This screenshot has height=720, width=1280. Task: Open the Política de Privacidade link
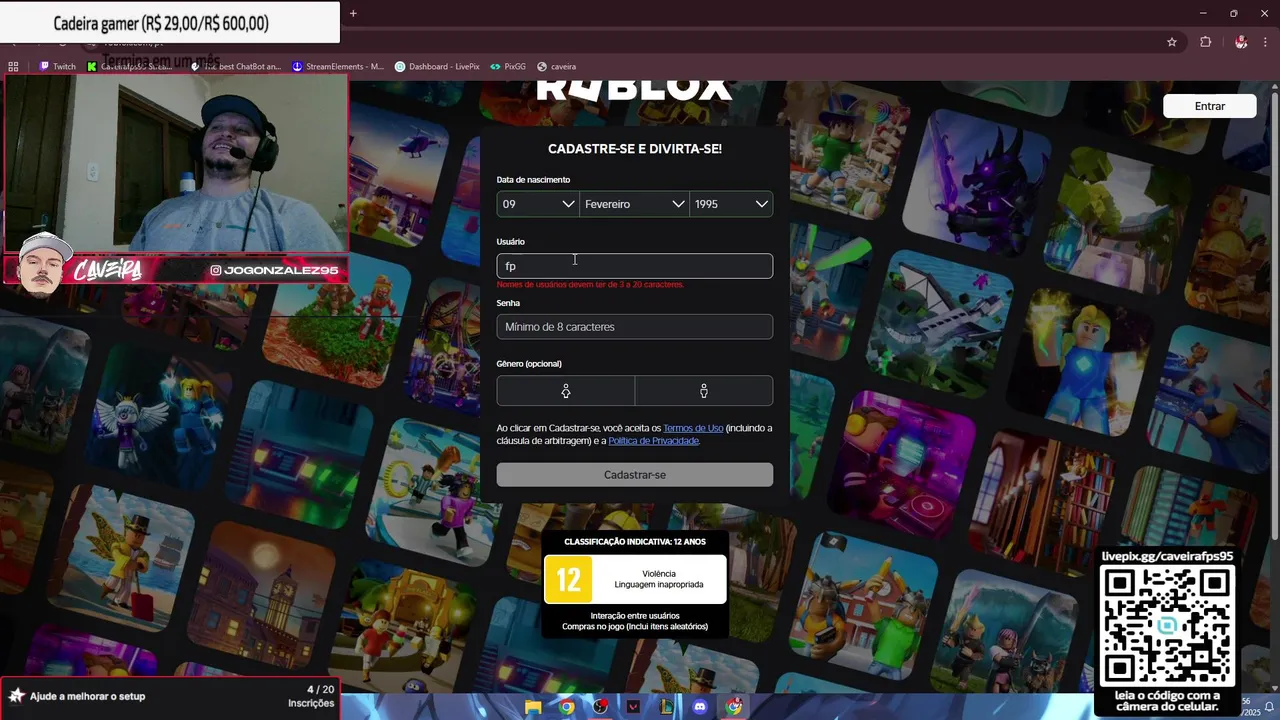click(x=653, y=441)
